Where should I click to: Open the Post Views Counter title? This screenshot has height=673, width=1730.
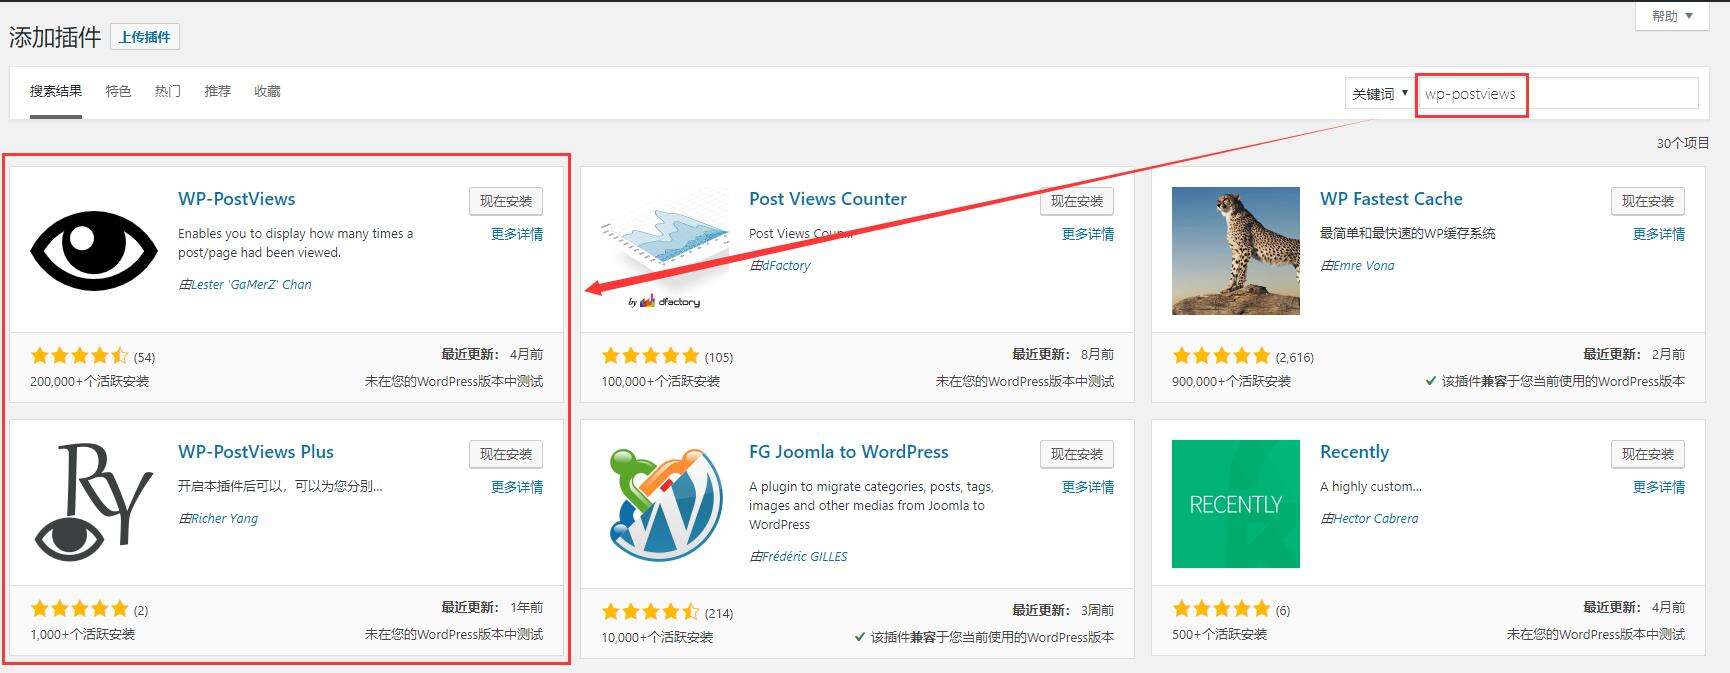(x=828, y=199)
